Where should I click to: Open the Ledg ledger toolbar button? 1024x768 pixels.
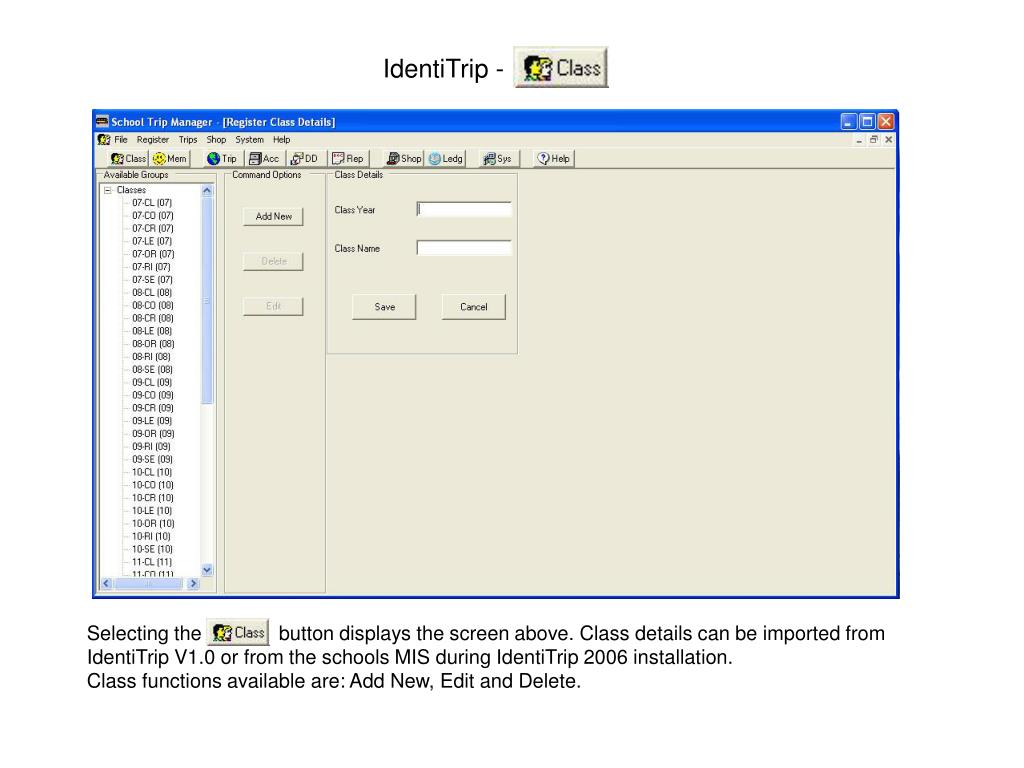coord(446,159)
